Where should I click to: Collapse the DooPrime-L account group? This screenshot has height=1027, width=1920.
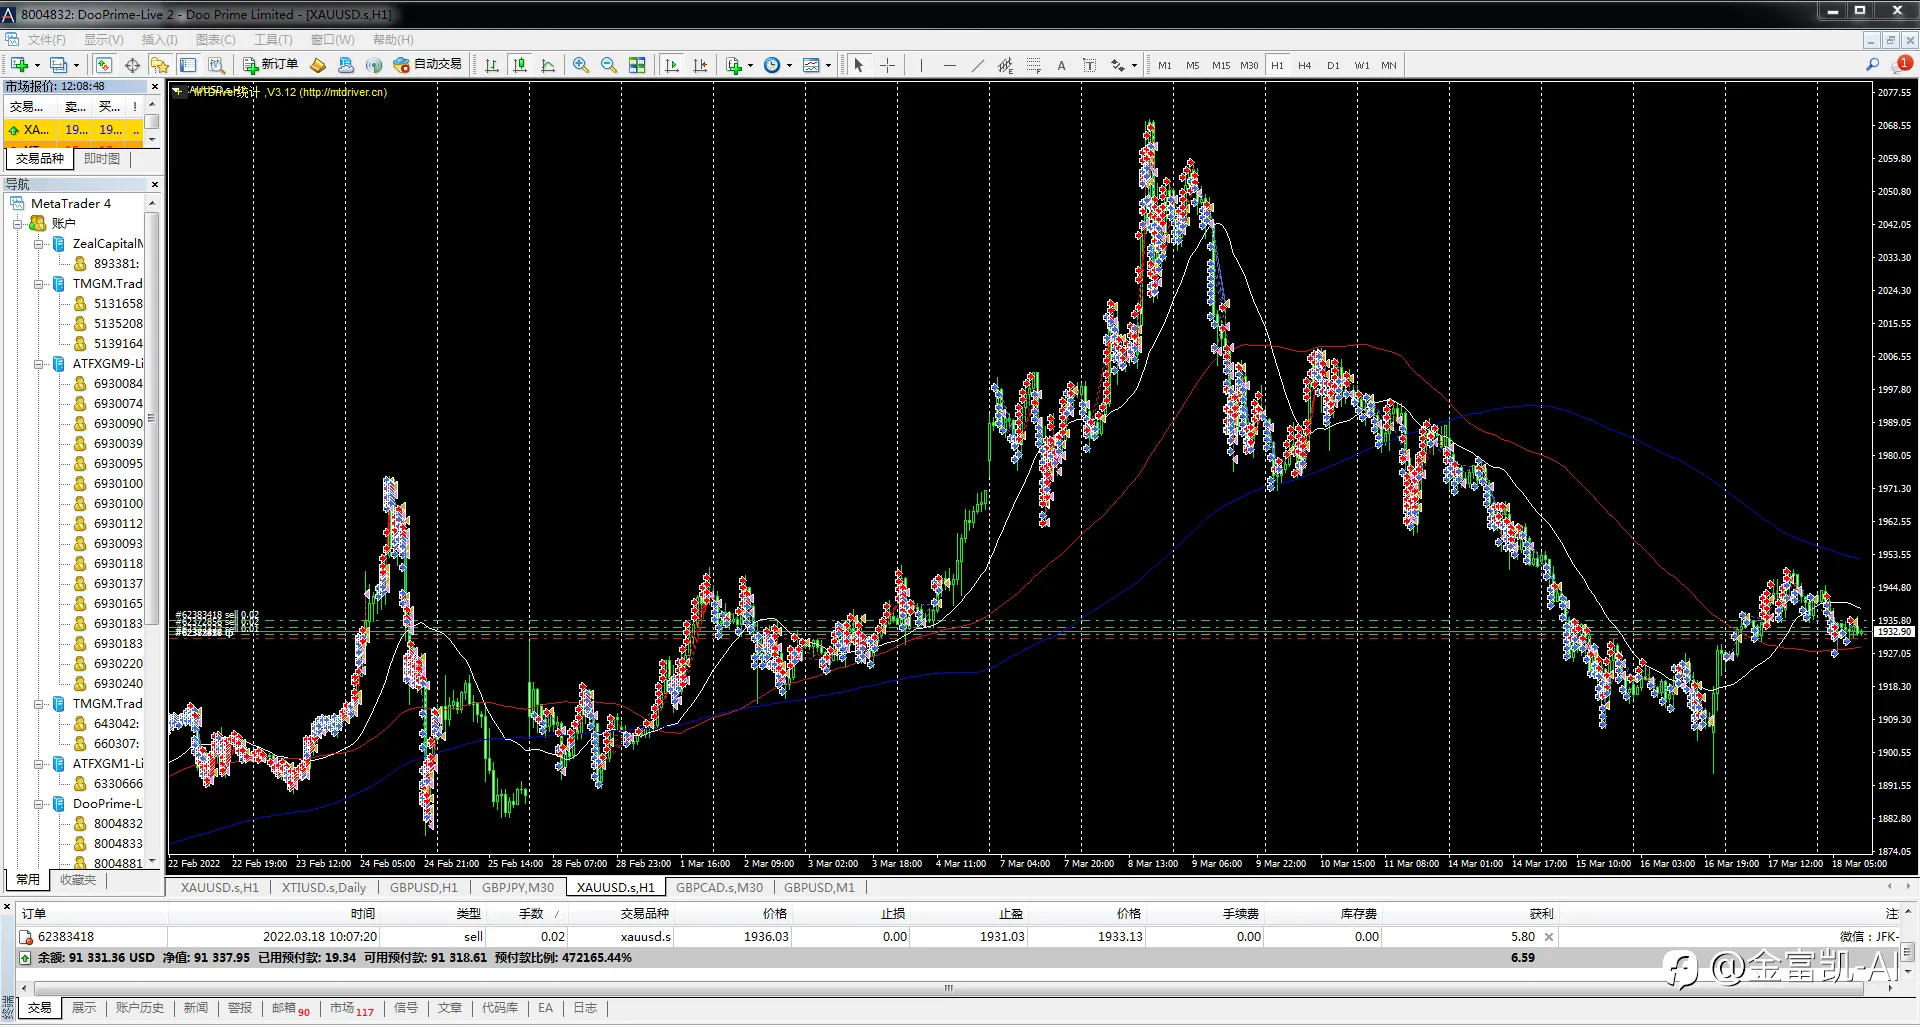[38, 803]
